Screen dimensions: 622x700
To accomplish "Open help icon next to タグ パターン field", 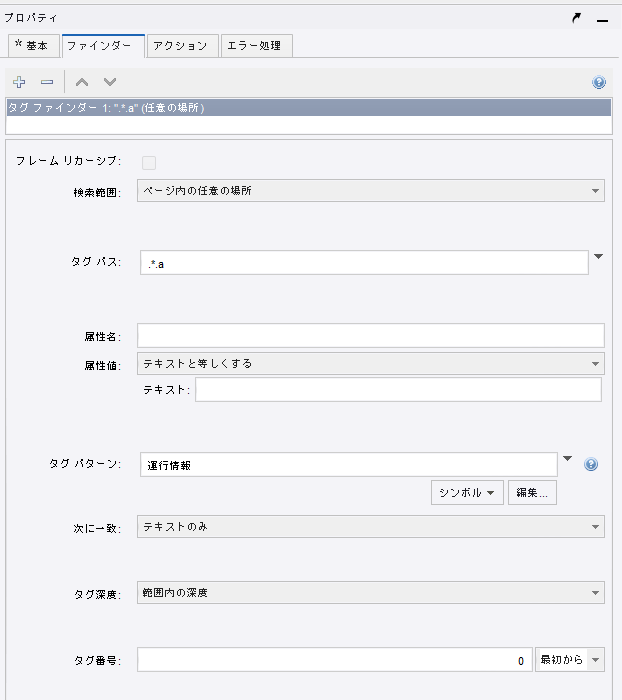I will pos(591,464).
